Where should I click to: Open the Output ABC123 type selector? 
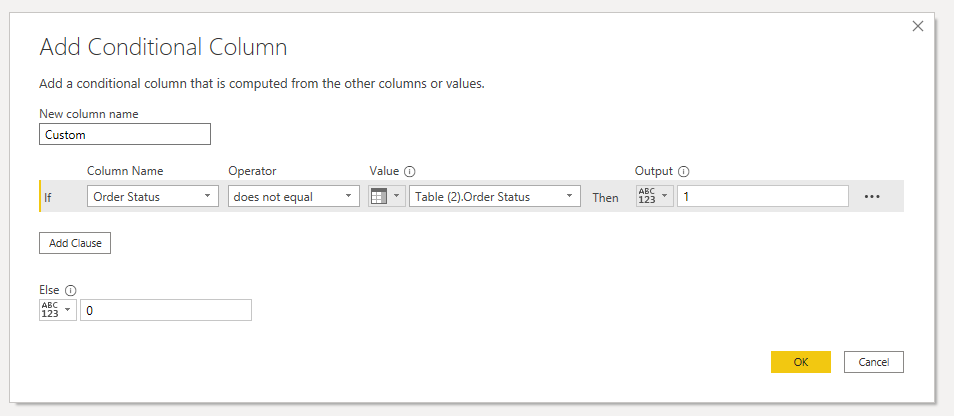click(x=655, y=196)
